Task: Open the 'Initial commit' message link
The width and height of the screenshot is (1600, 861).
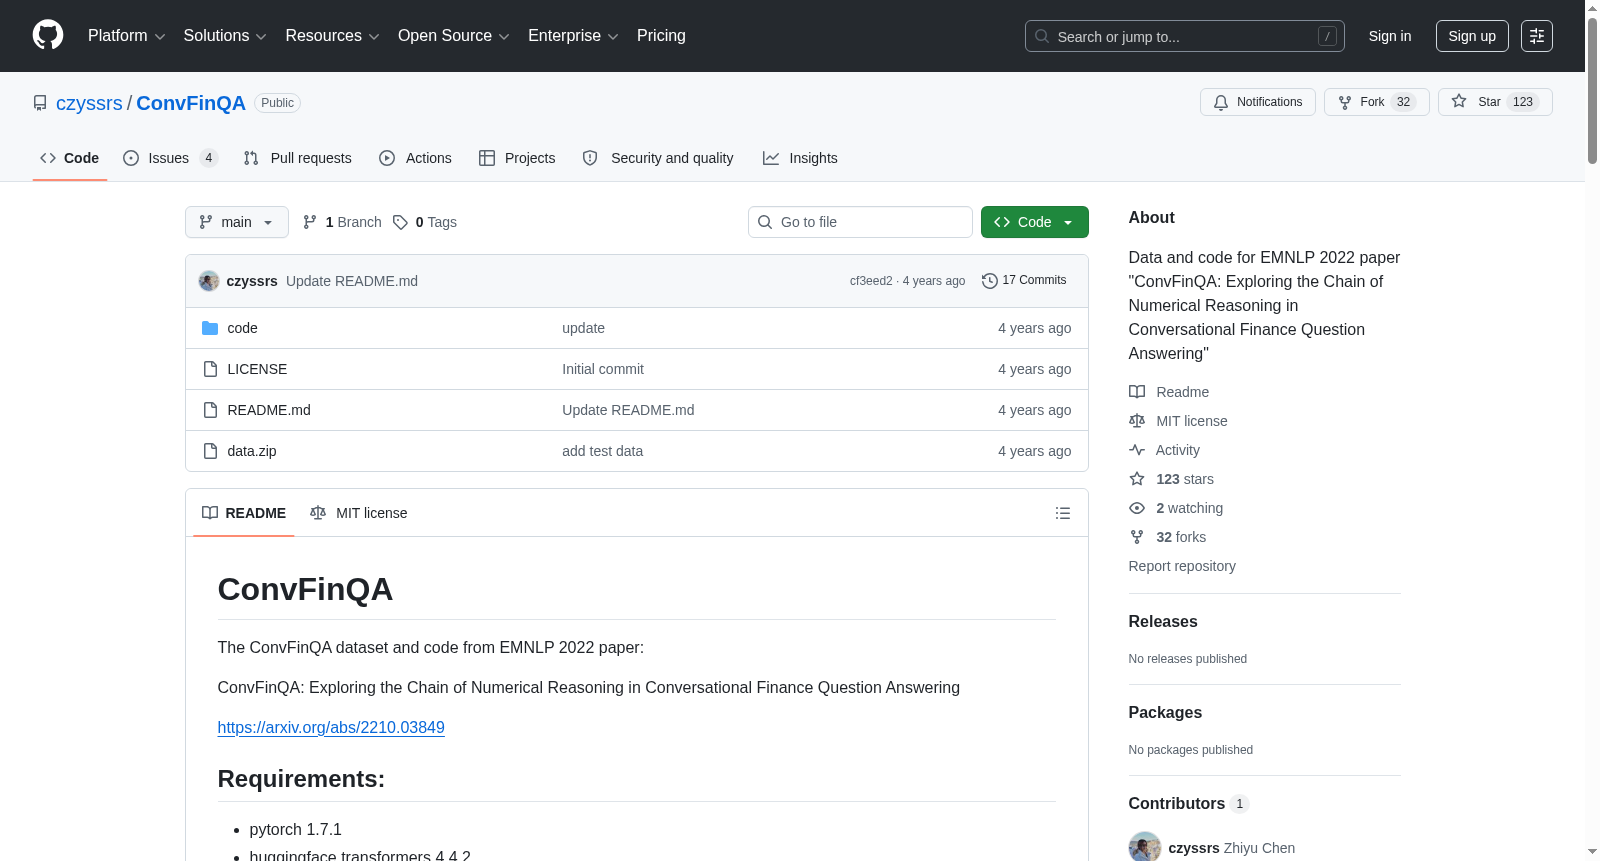Action: click(603, 369)
